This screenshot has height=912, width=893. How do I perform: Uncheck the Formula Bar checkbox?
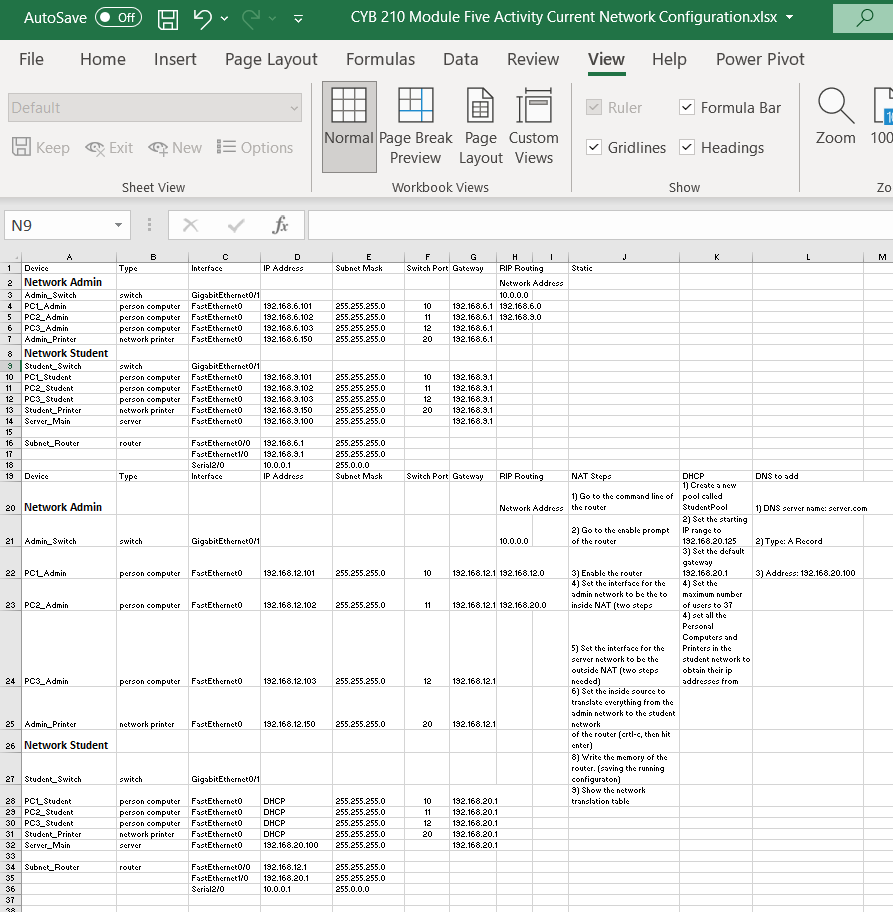pyautogui.click(x=687, y=108)
